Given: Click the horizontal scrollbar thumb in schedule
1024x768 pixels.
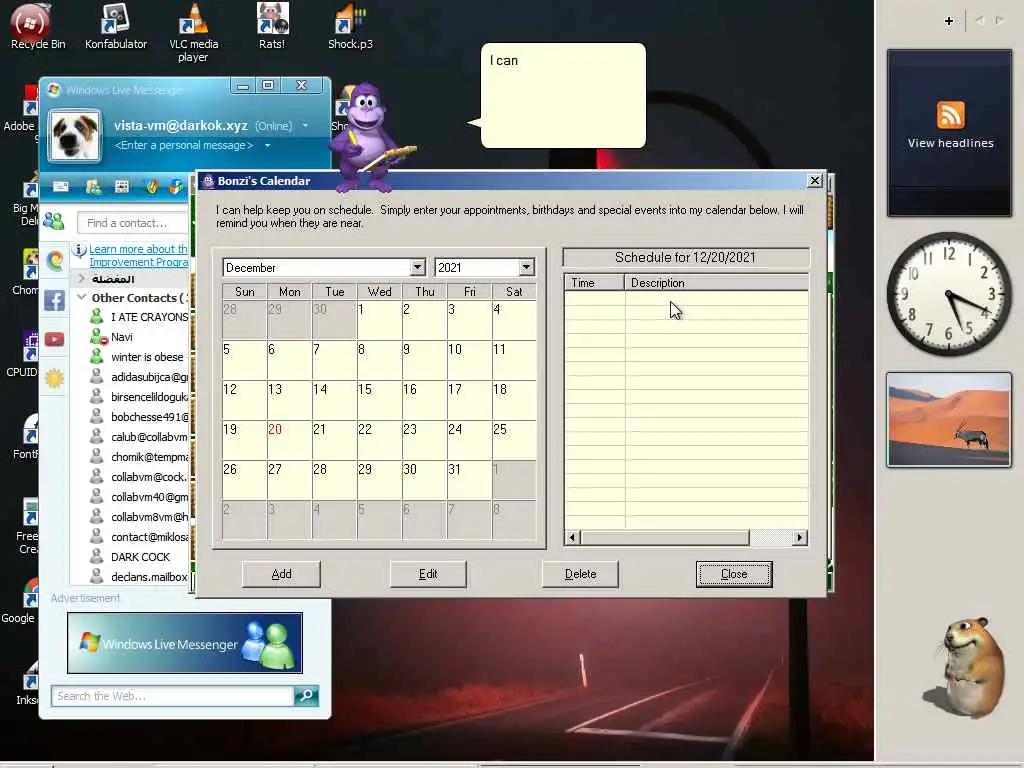Looking at the screenshot, I should click(x=665, y=537).
